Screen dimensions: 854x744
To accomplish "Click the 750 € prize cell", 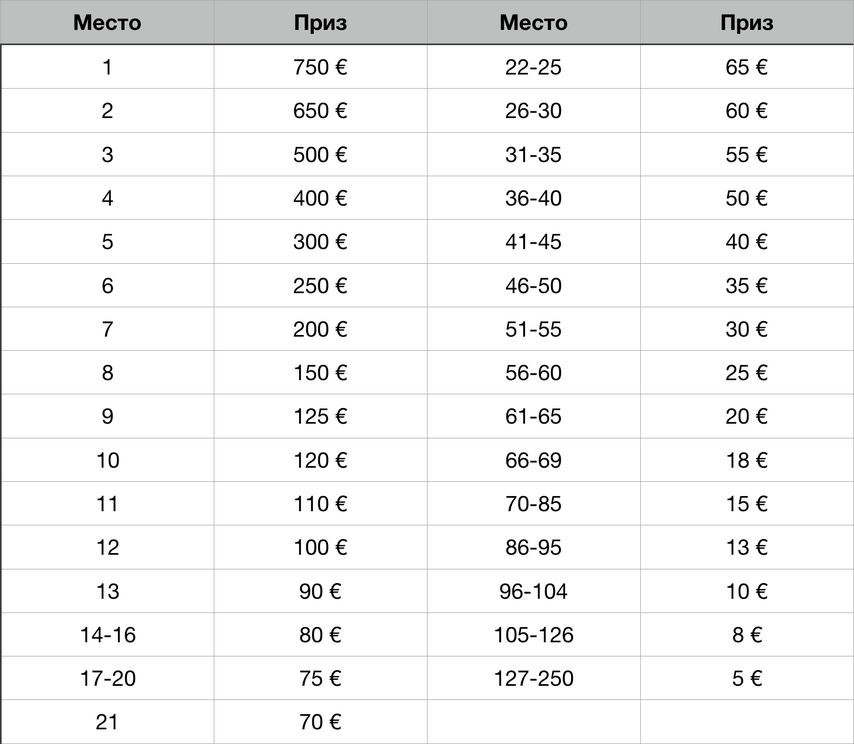I will click(x=320, y=67).
